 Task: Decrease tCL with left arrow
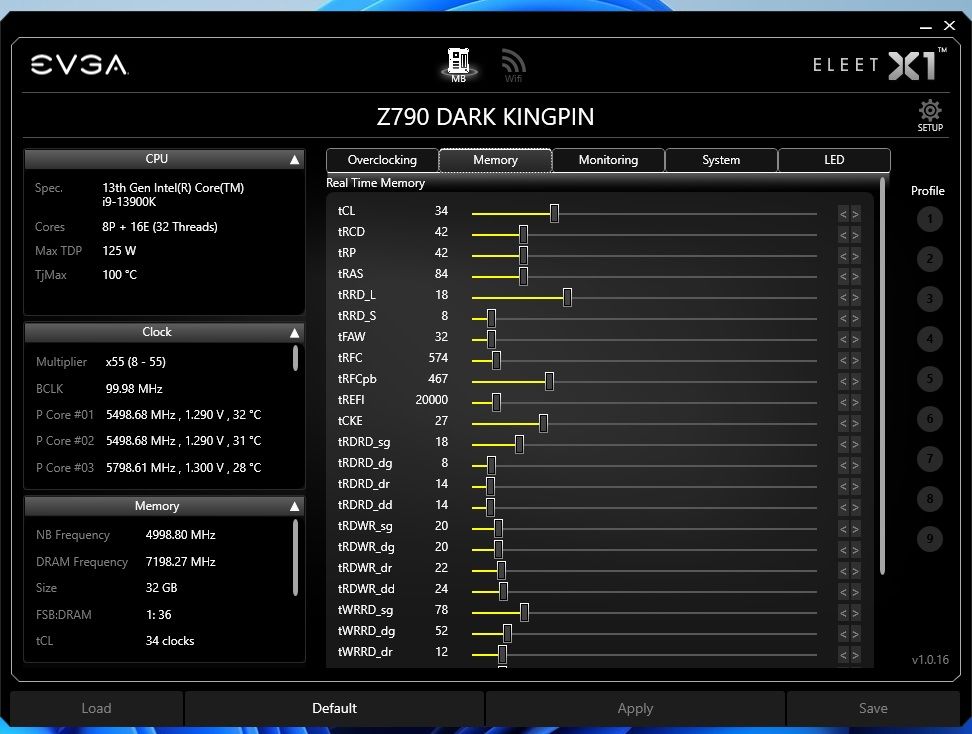(843, 214)
